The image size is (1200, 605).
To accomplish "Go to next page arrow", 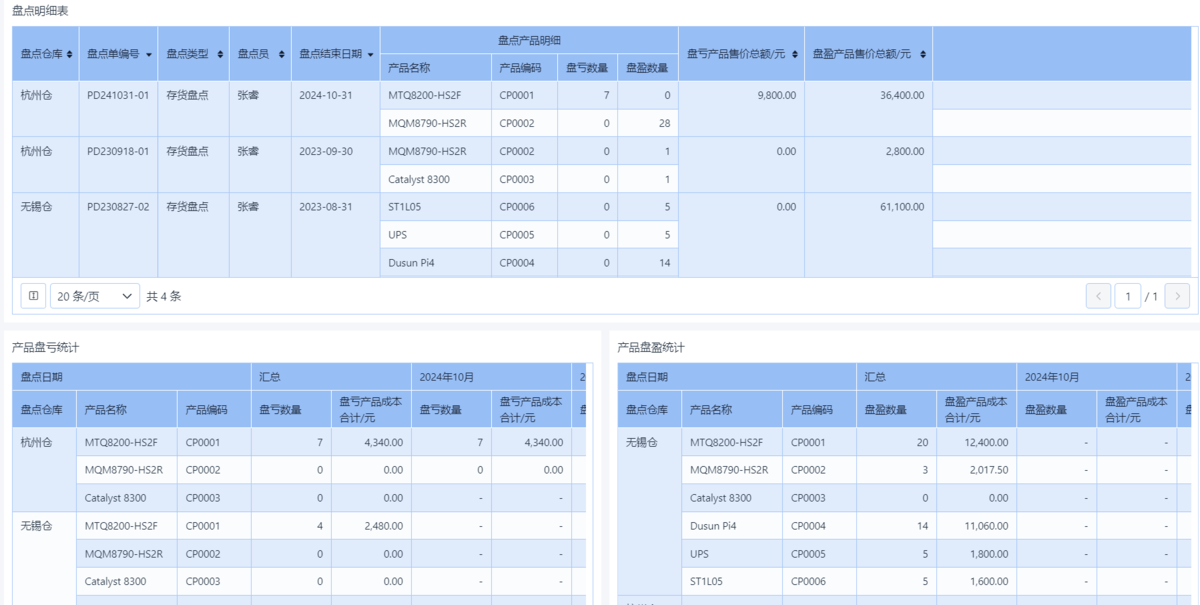I will pyautogui.click(x=1177, y=296).
